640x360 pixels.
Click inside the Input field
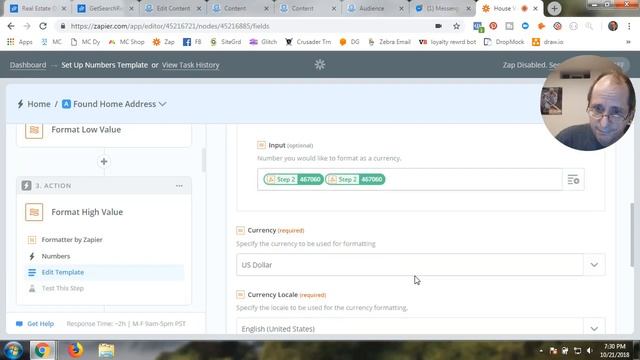(410, 180)
